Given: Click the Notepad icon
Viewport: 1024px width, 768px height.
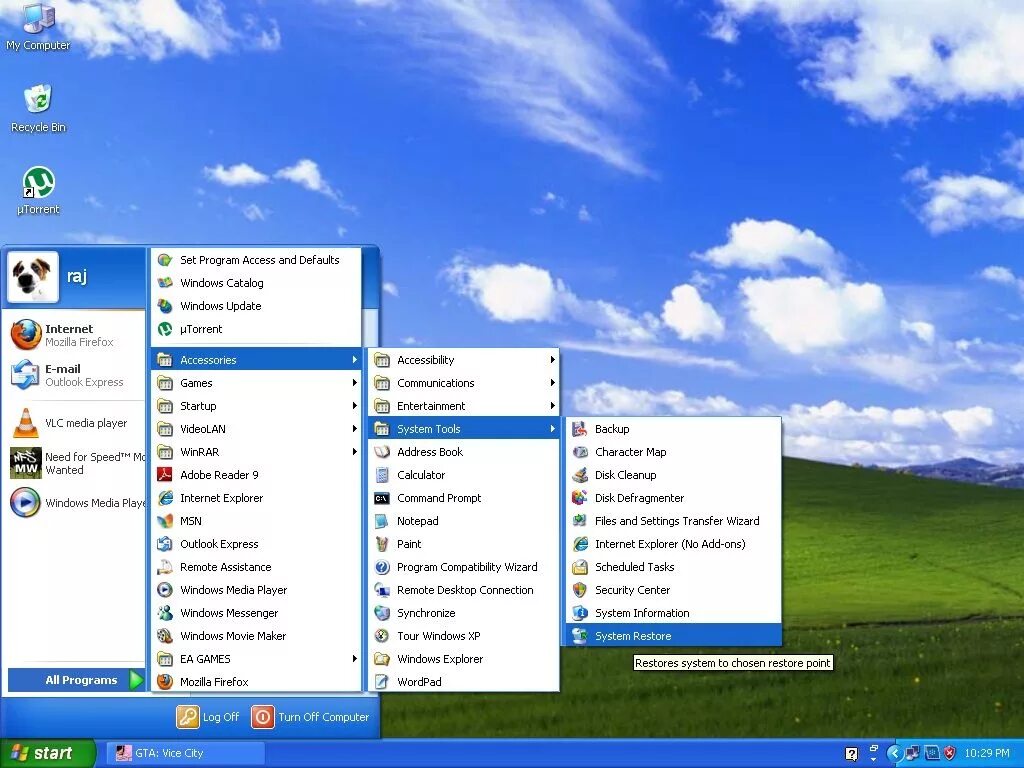Looking at the screenshot, I should pos(382,520).
